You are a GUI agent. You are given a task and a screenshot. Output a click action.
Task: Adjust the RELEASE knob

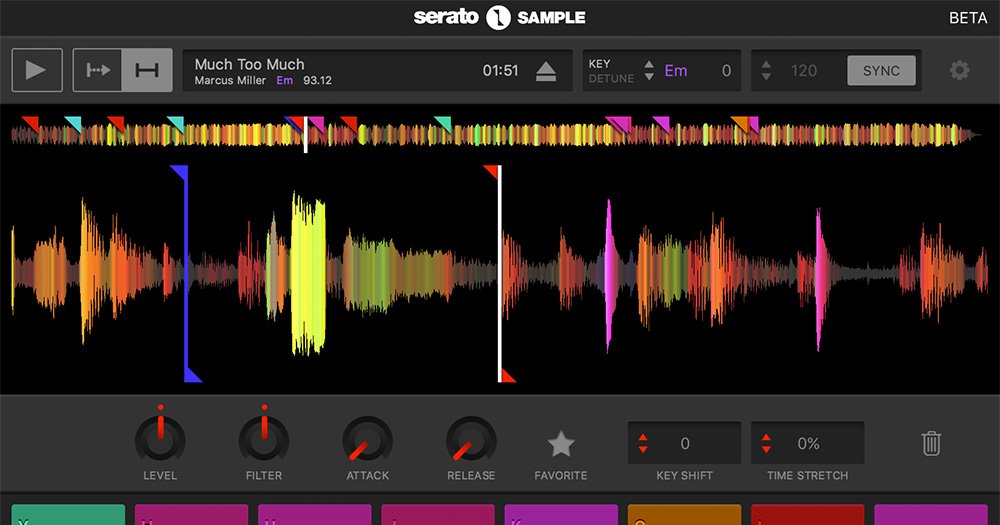point(471,439)
